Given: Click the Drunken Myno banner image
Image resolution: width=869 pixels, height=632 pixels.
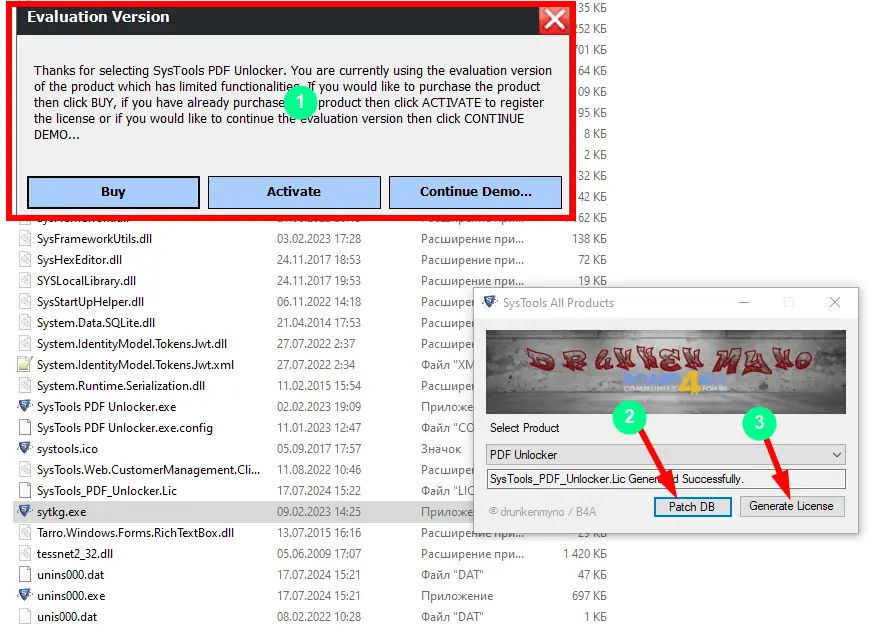Looking at the screenshot, I should 666,371.
